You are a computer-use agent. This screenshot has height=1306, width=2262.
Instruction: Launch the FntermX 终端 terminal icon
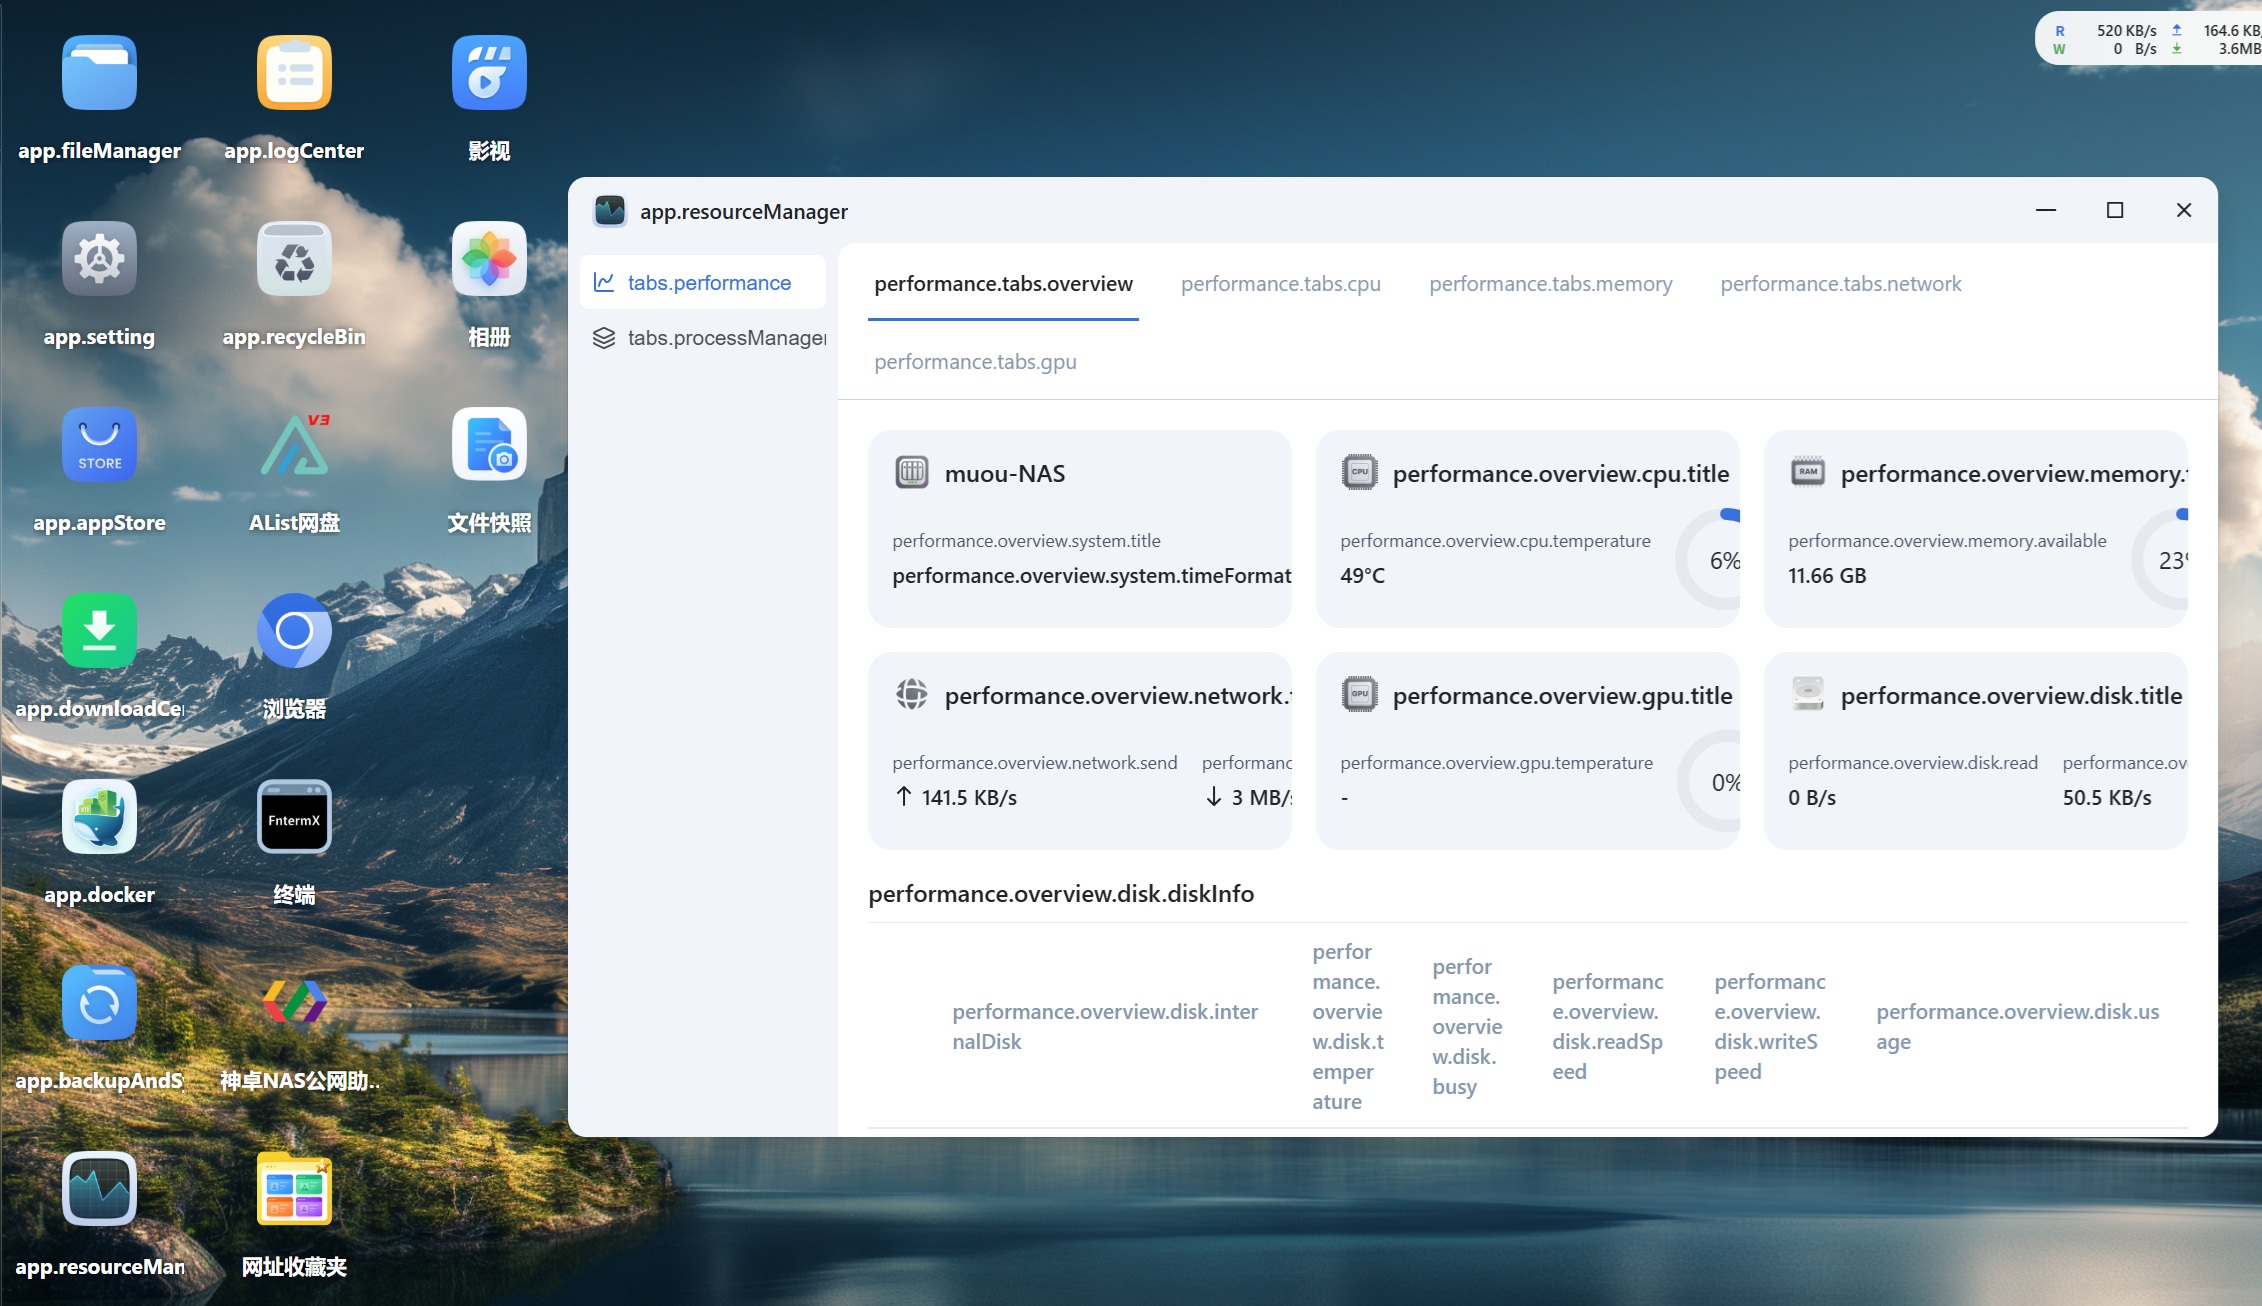coord(294,817)
